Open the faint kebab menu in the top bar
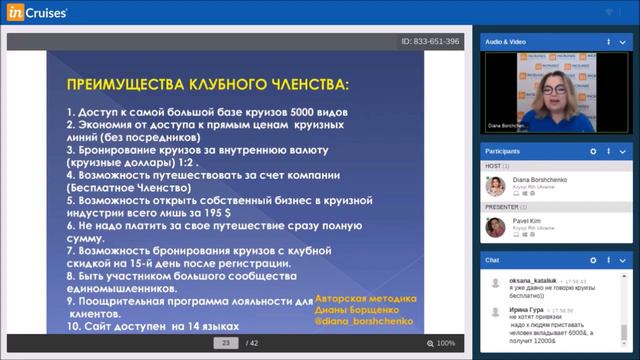The height and width of the screenshot is (360, 640). coord(620,12)
